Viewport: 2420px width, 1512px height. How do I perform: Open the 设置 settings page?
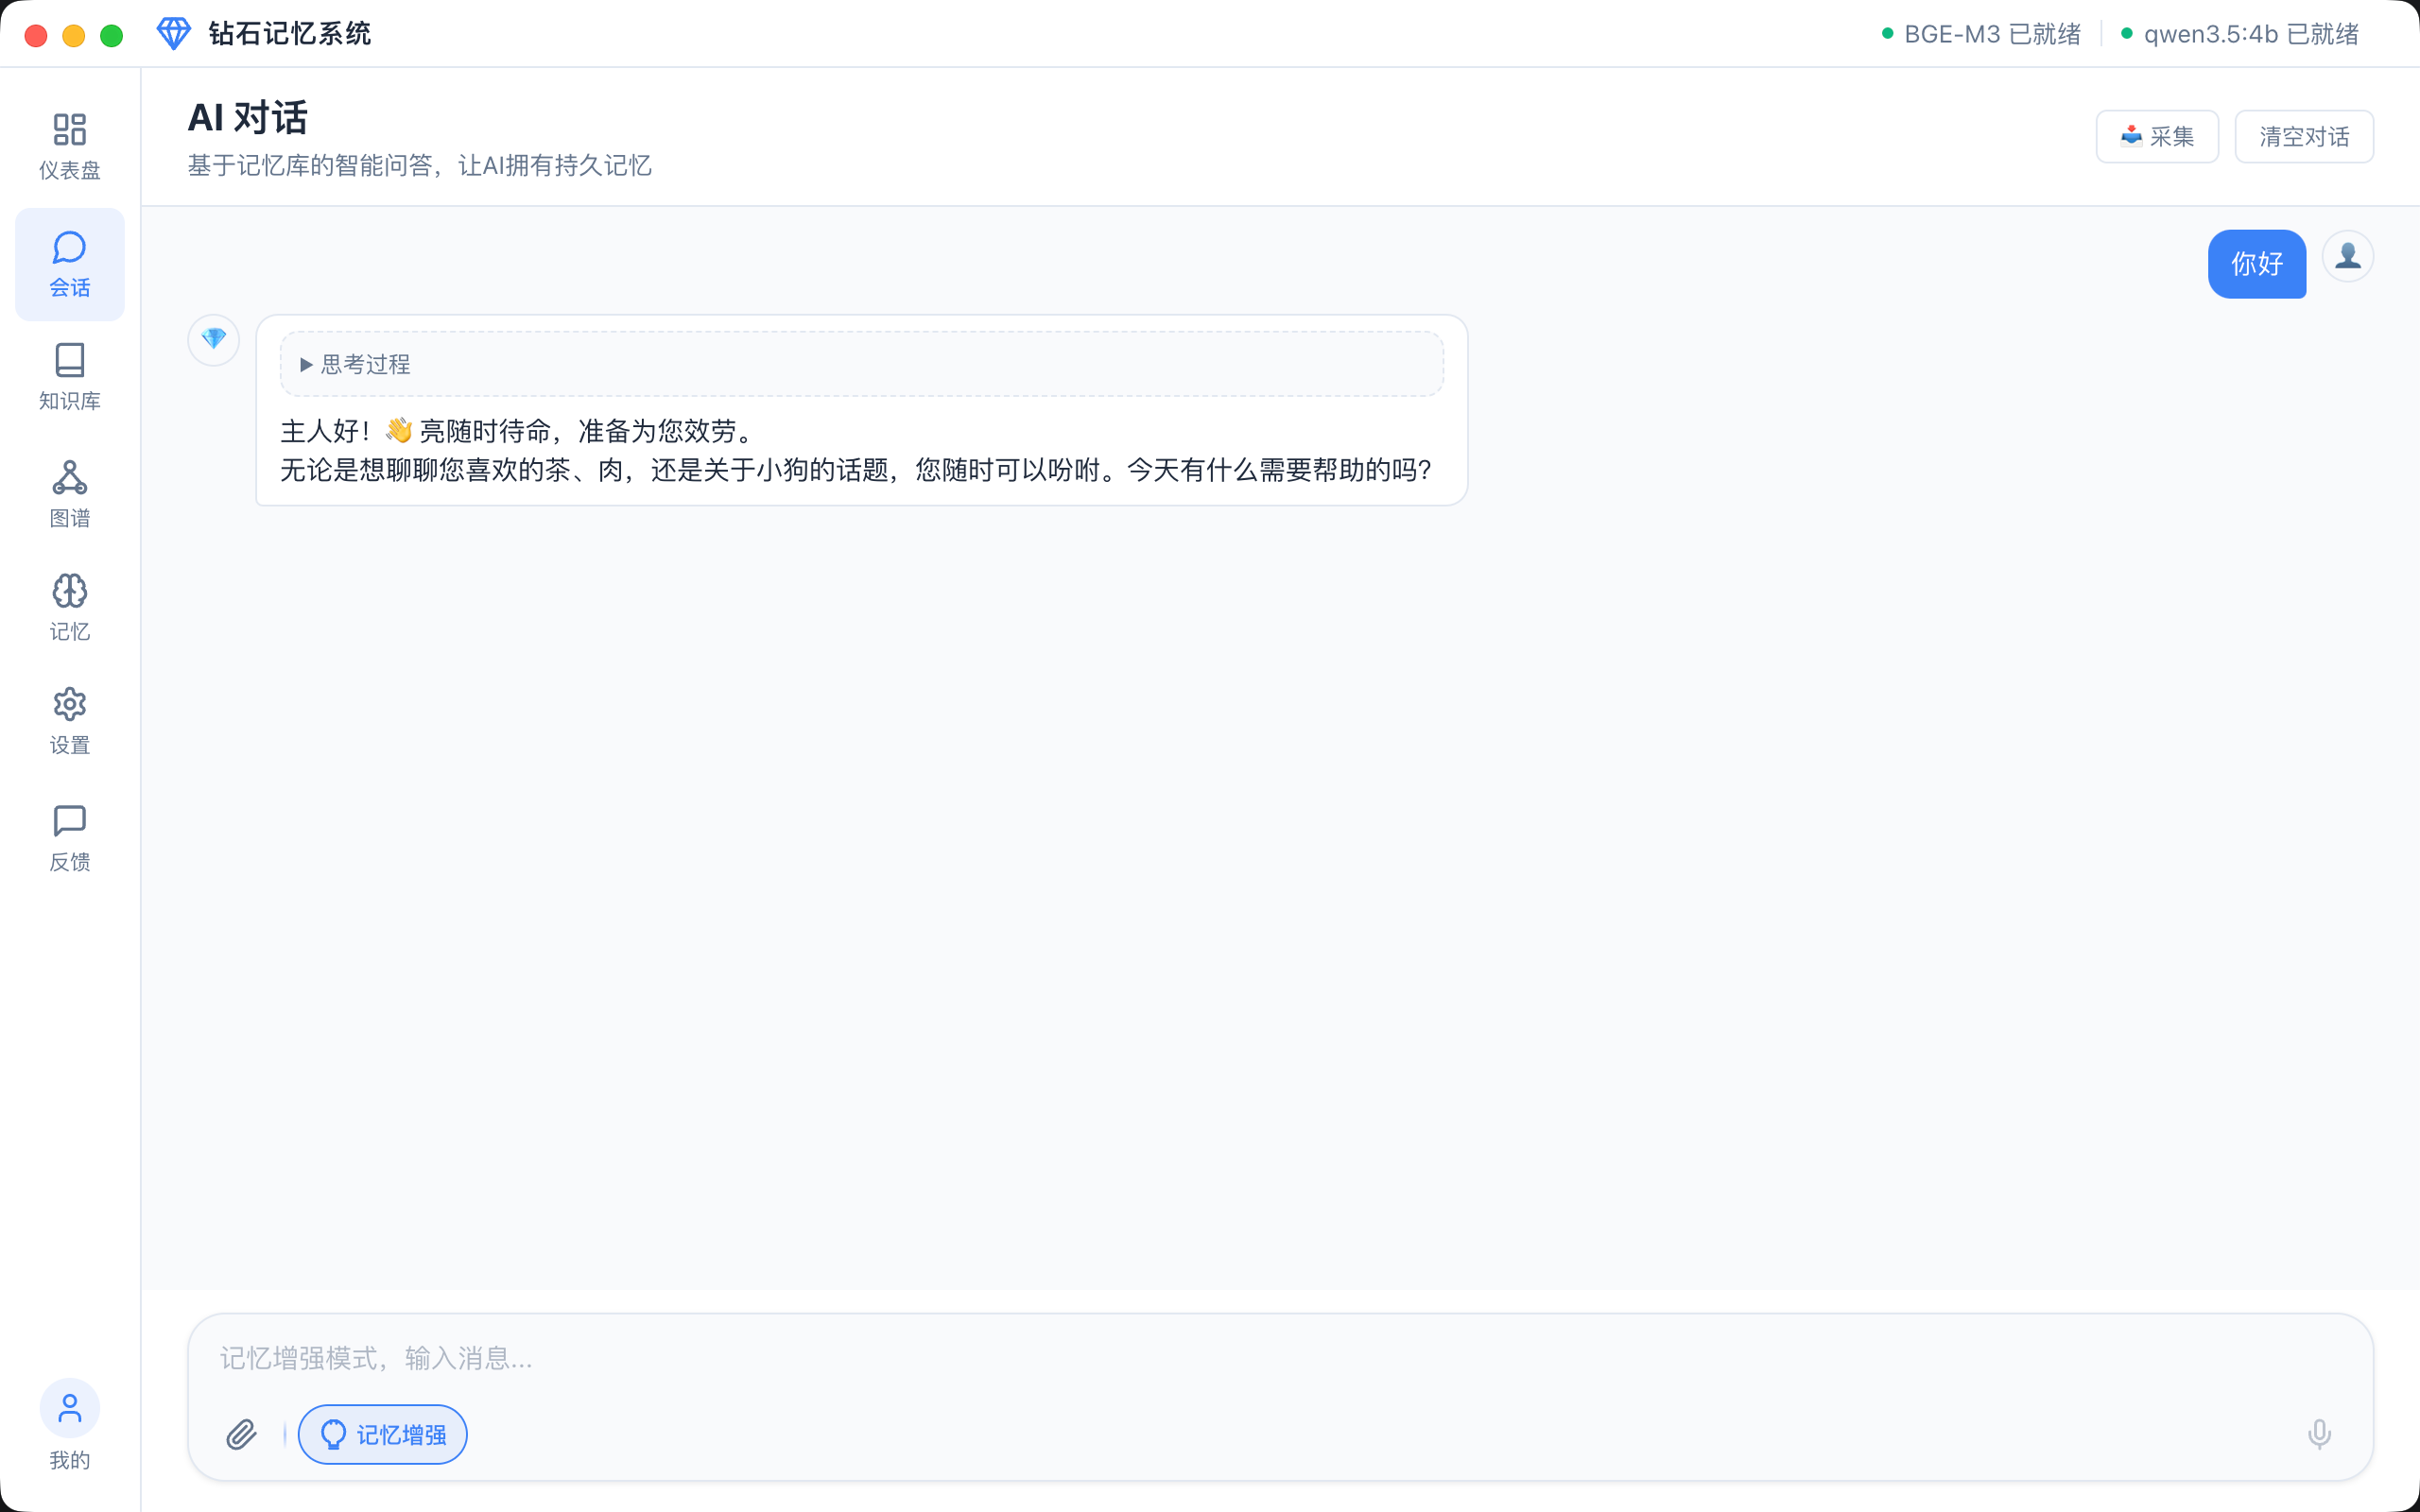click(69, 721)
